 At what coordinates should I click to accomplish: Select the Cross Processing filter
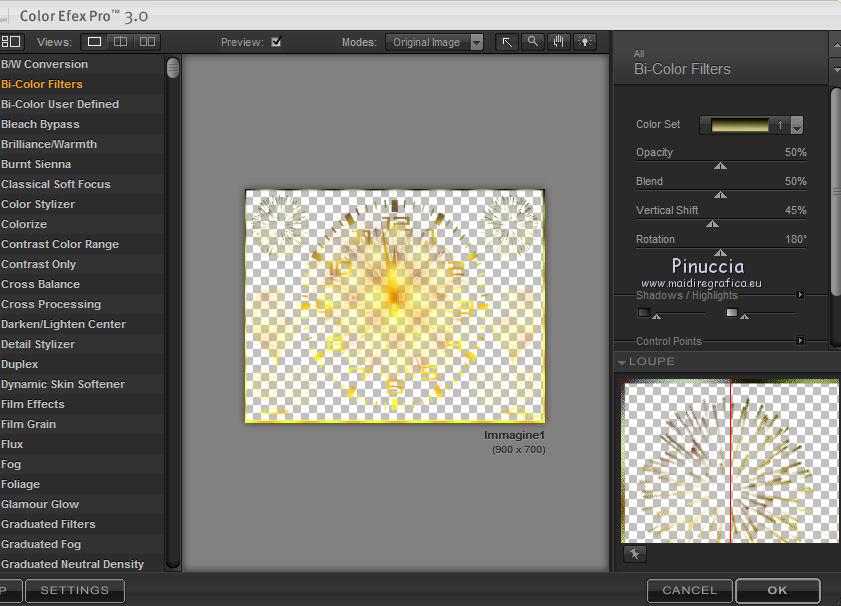pos(51,304)
